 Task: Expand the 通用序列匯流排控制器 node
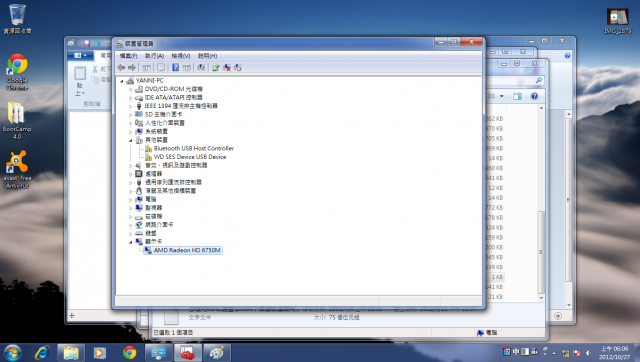tap(131, 183)
